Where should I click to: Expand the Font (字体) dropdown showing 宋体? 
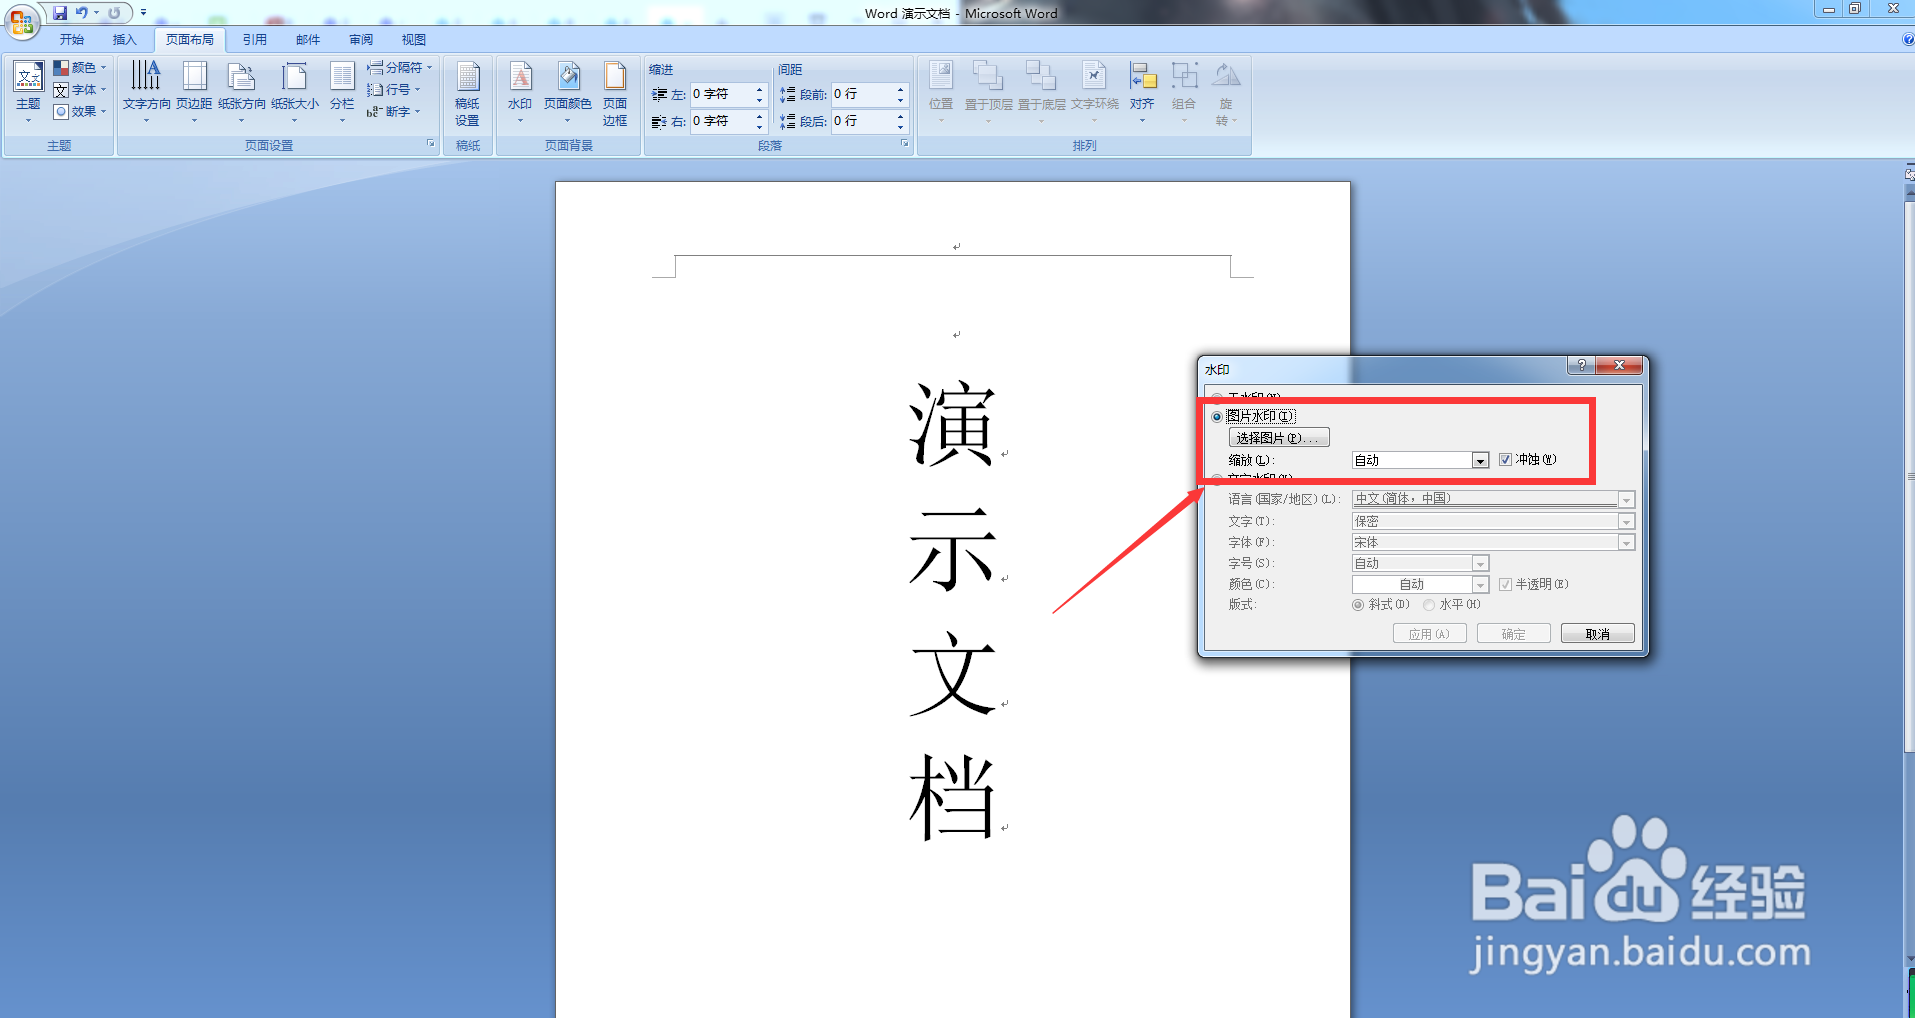point(1627,542)
